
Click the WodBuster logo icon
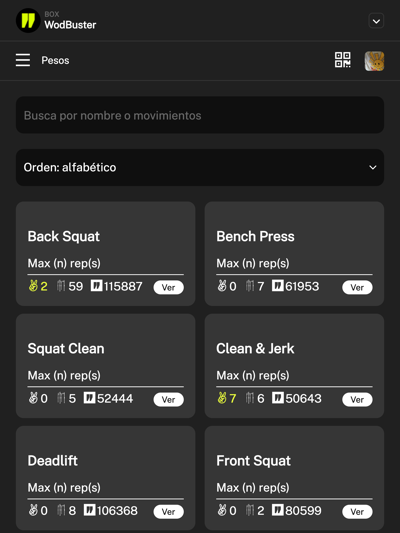(x=28, y=20)
